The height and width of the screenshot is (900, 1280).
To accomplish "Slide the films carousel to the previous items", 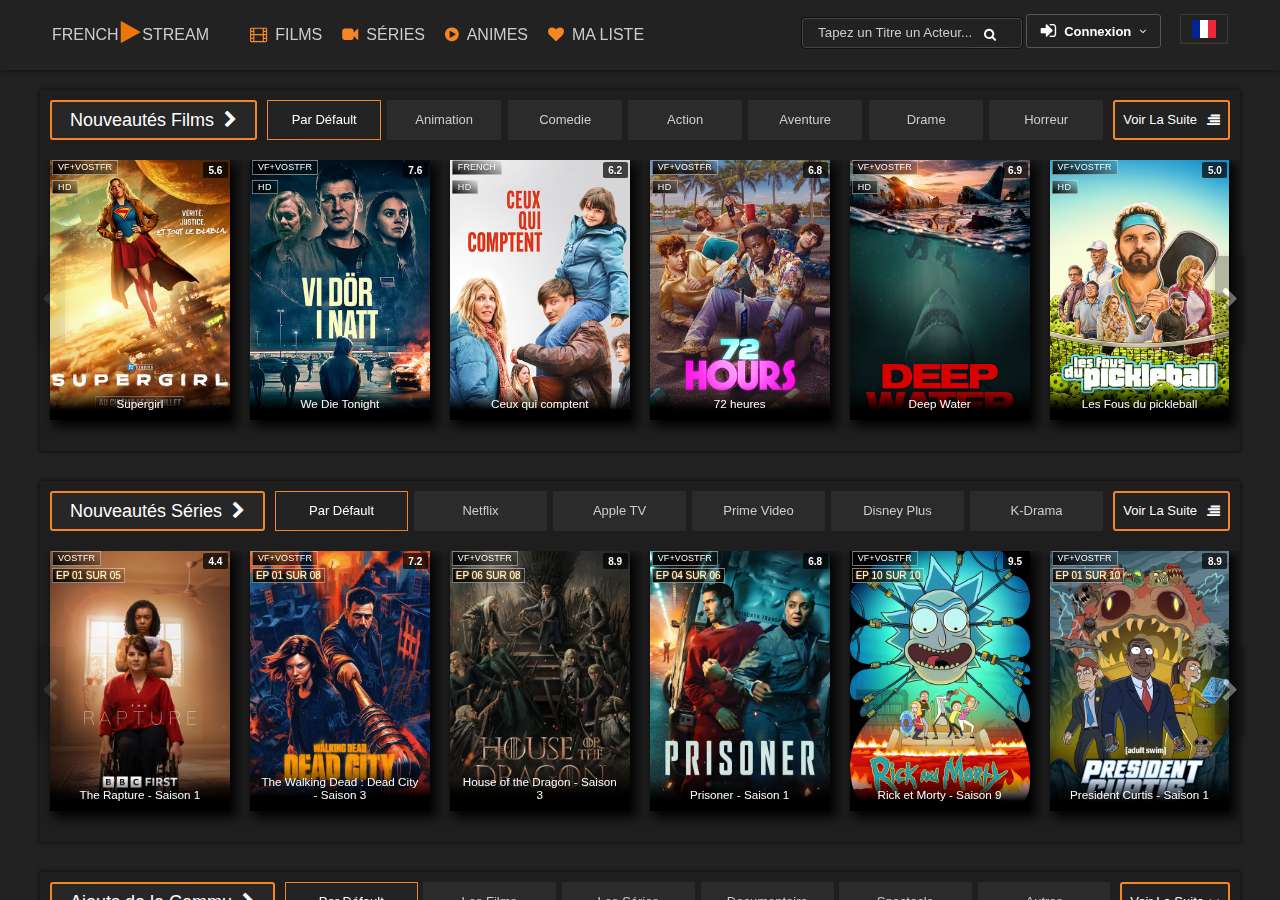I will [x=50, y=298].
